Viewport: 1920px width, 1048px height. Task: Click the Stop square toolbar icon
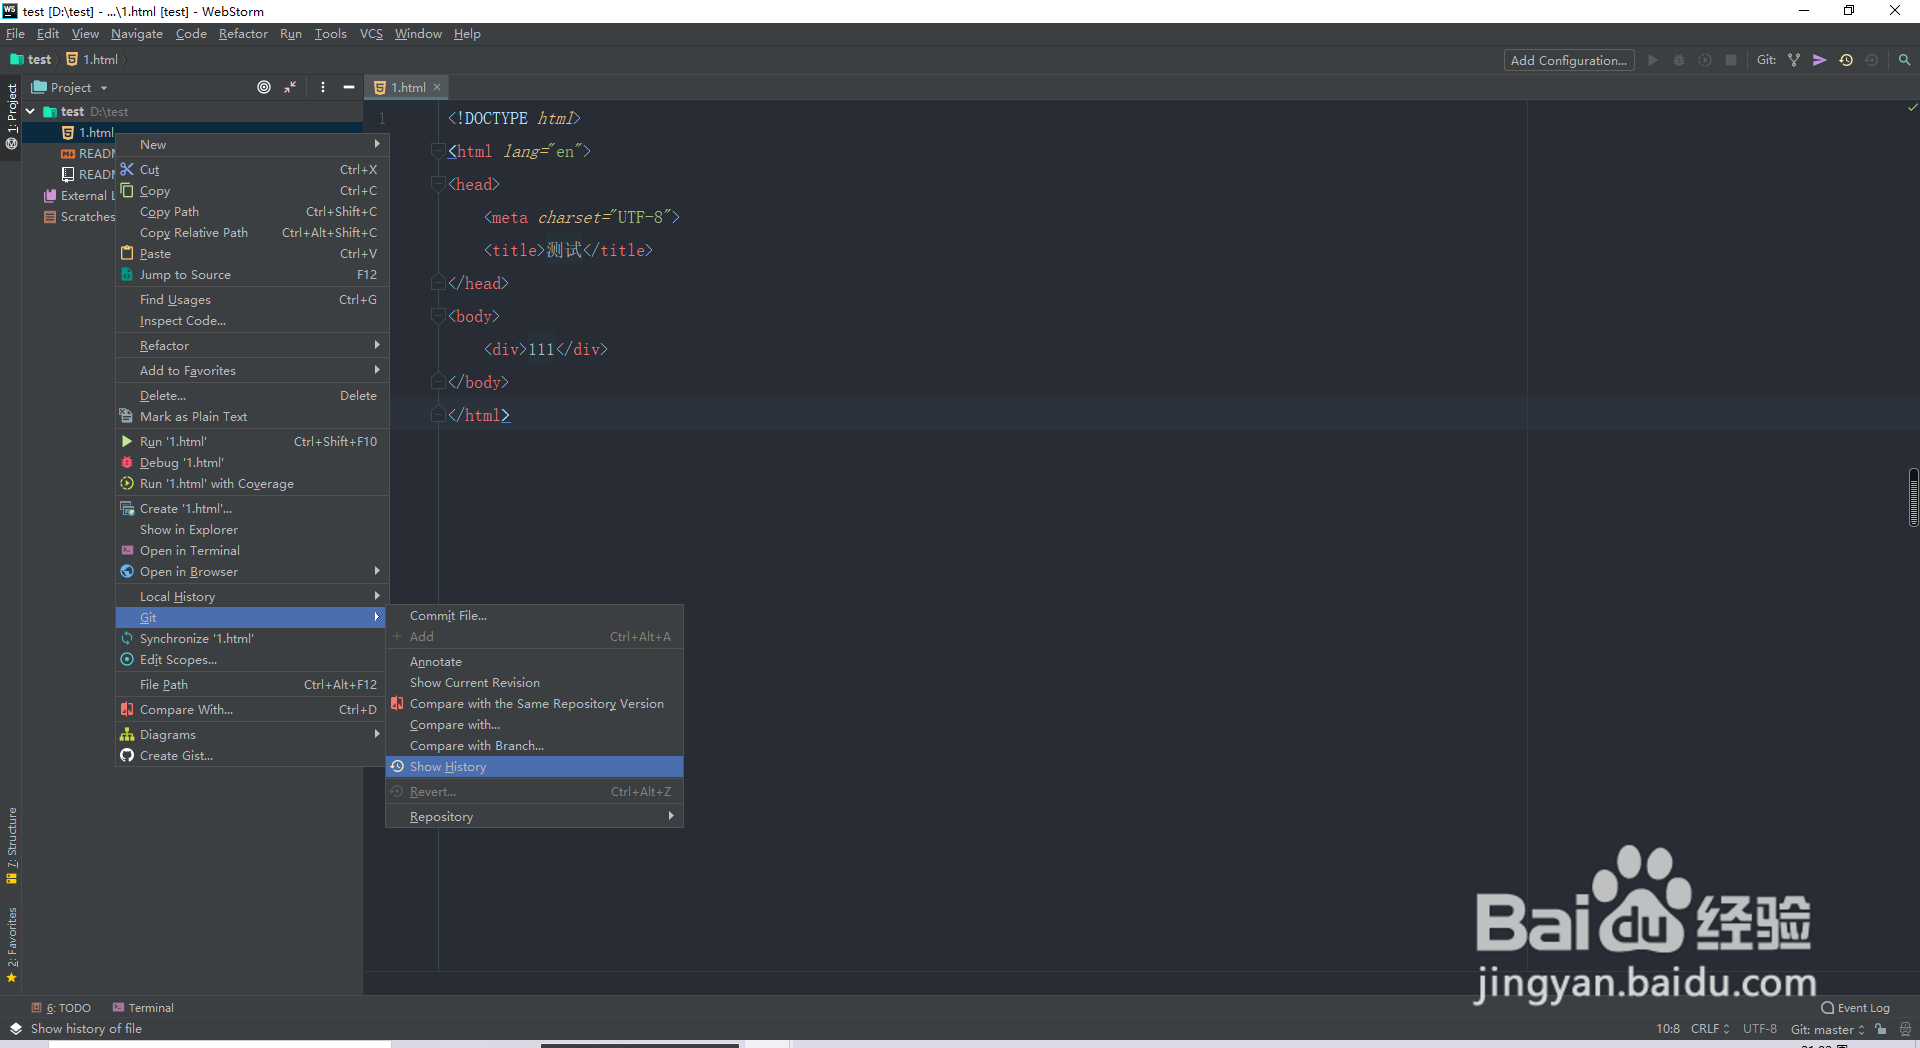(1731, 60)
